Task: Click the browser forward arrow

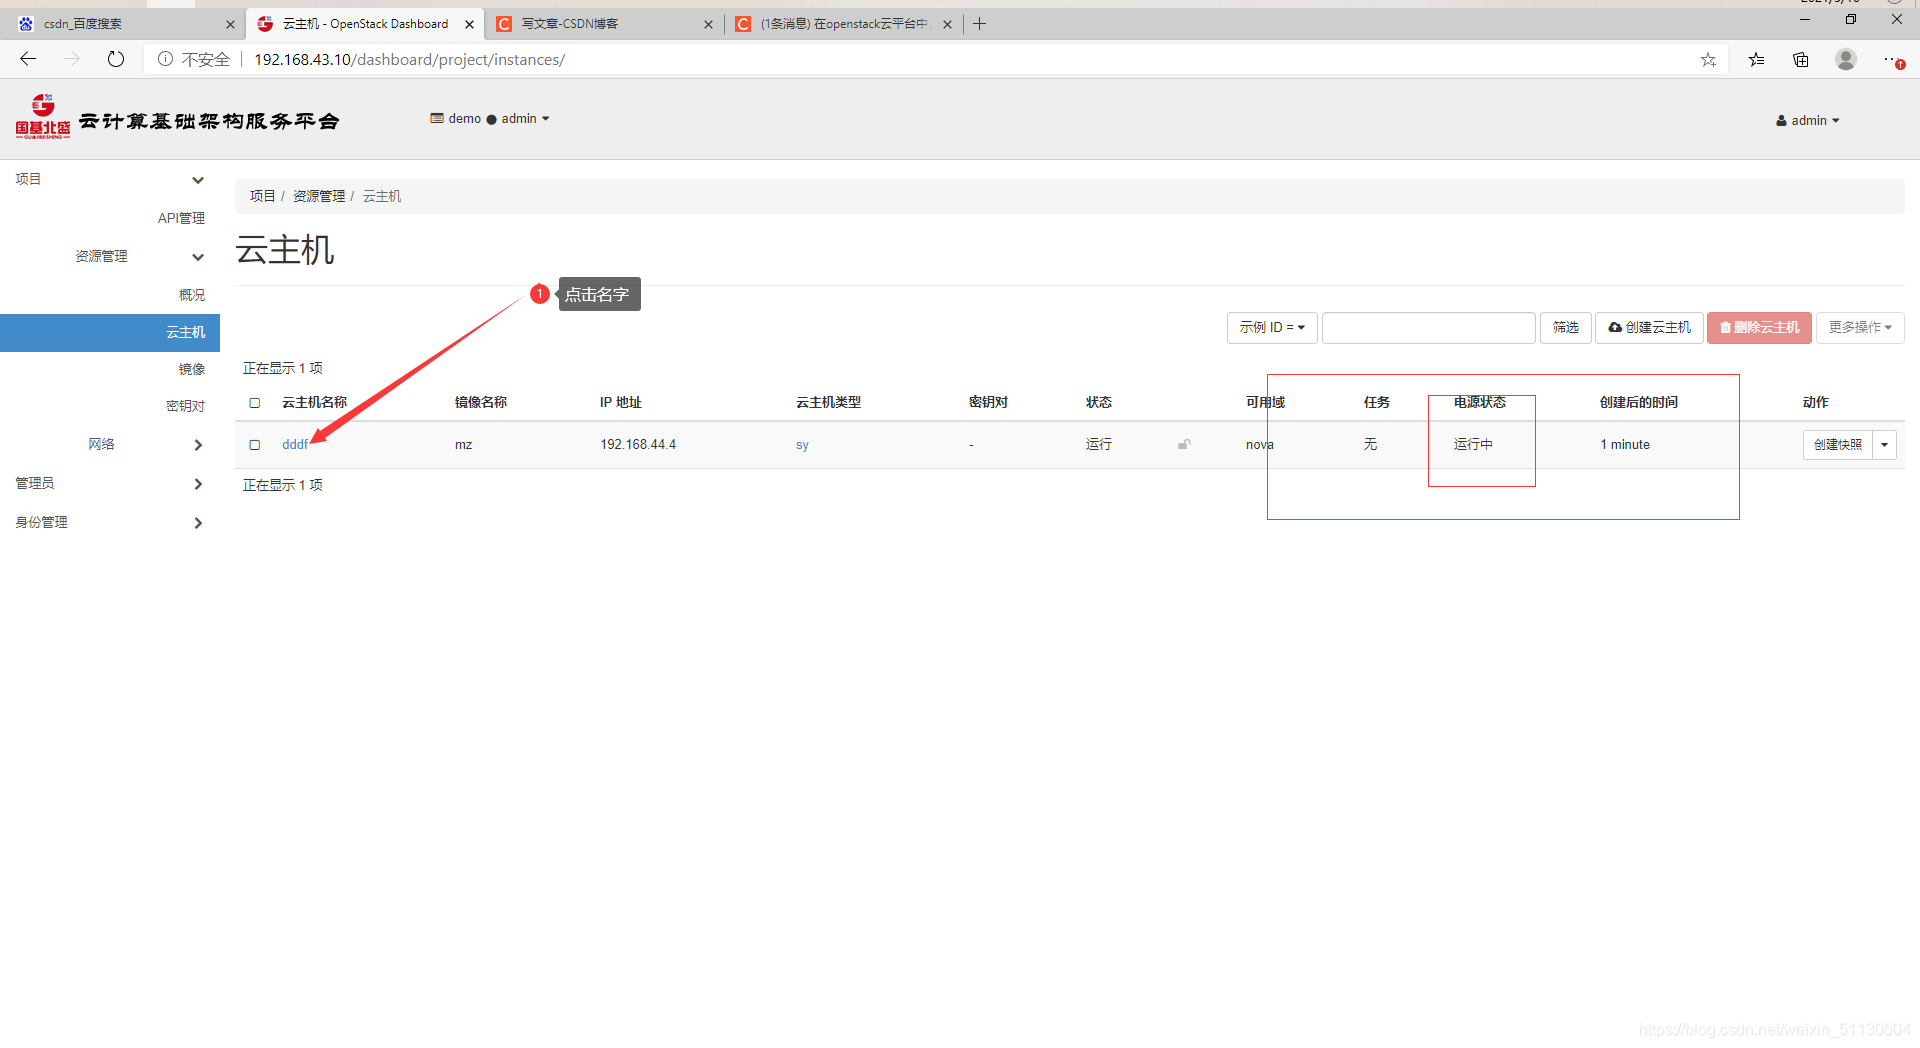Action: [x=72, y=59]
